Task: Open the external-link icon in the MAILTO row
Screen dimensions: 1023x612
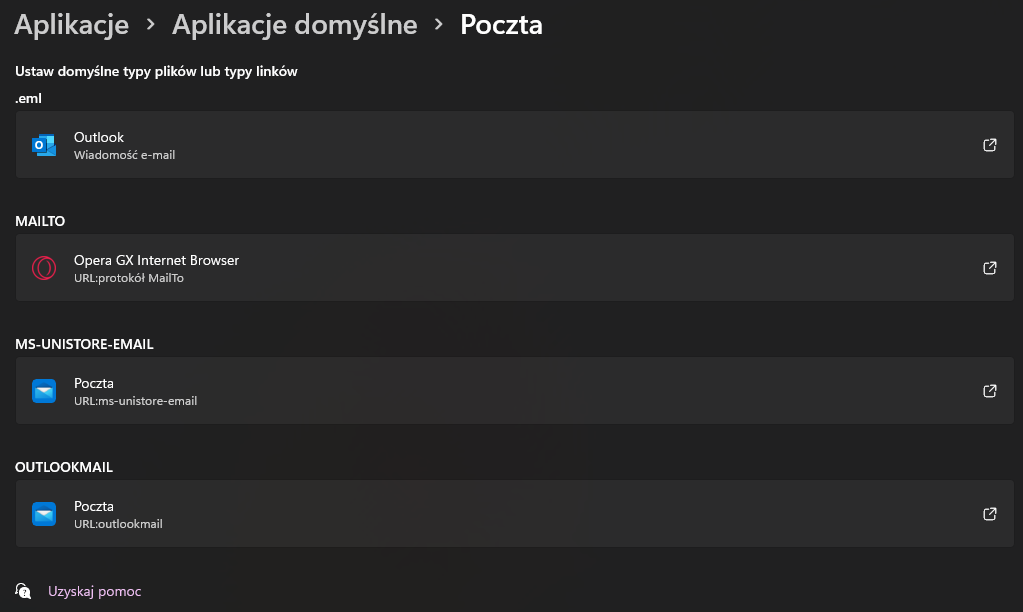Action: [990, 268]
